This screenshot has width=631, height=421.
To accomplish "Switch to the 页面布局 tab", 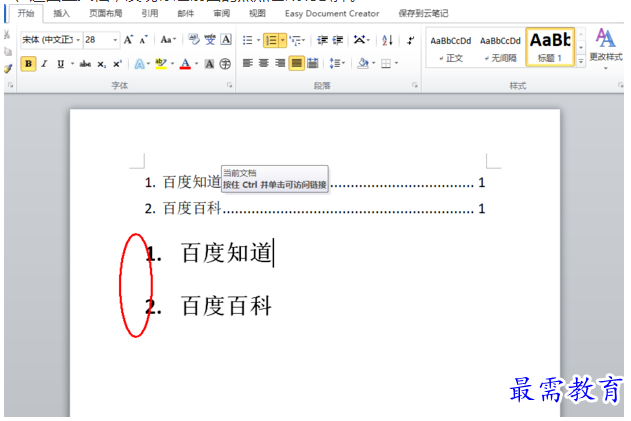I will (105, 13).
